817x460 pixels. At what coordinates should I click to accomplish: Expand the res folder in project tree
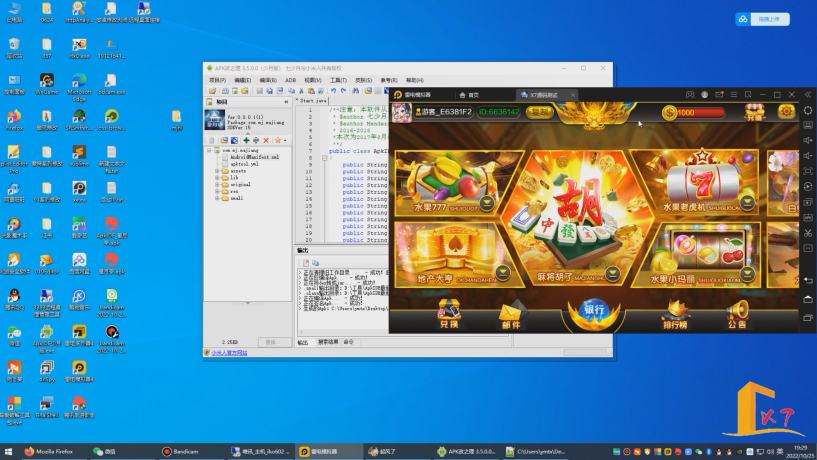tap(217, 191)
